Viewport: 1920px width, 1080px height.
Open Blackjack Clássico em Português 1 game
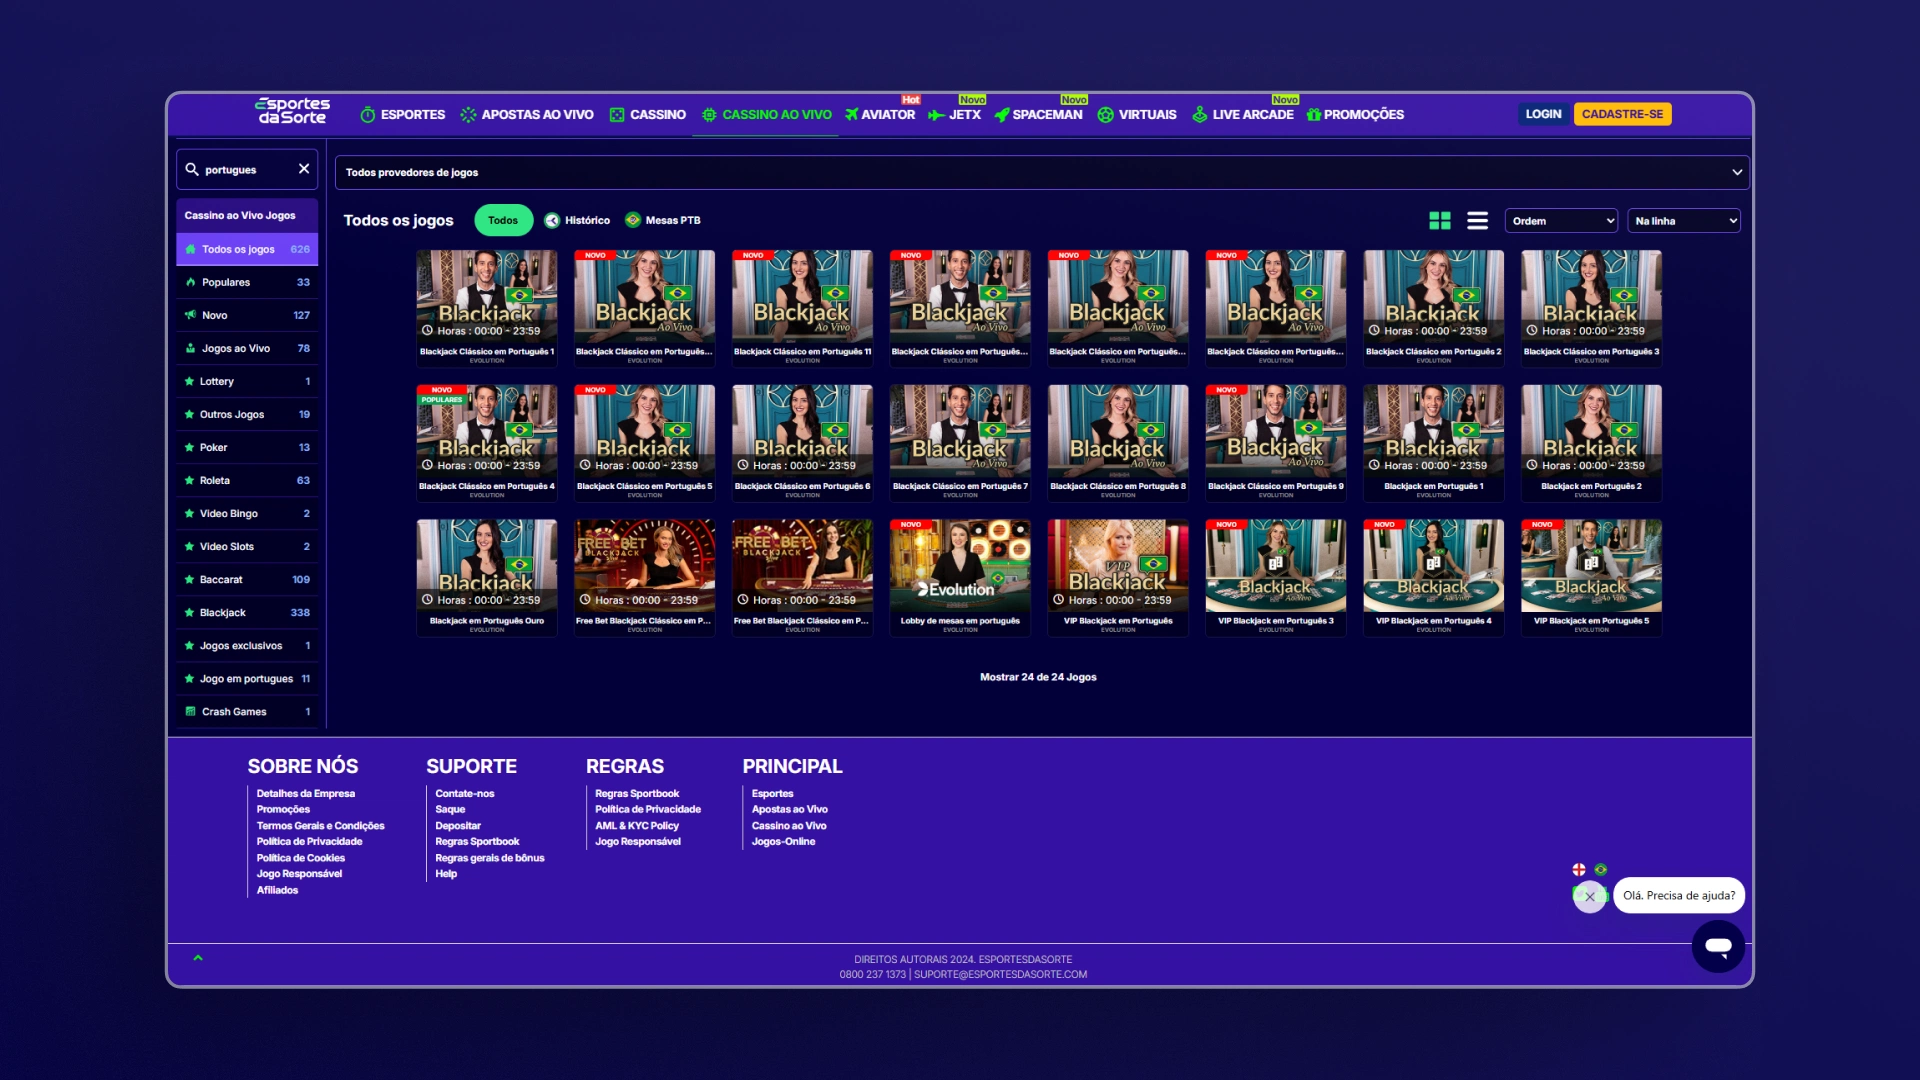pos(487,308)
